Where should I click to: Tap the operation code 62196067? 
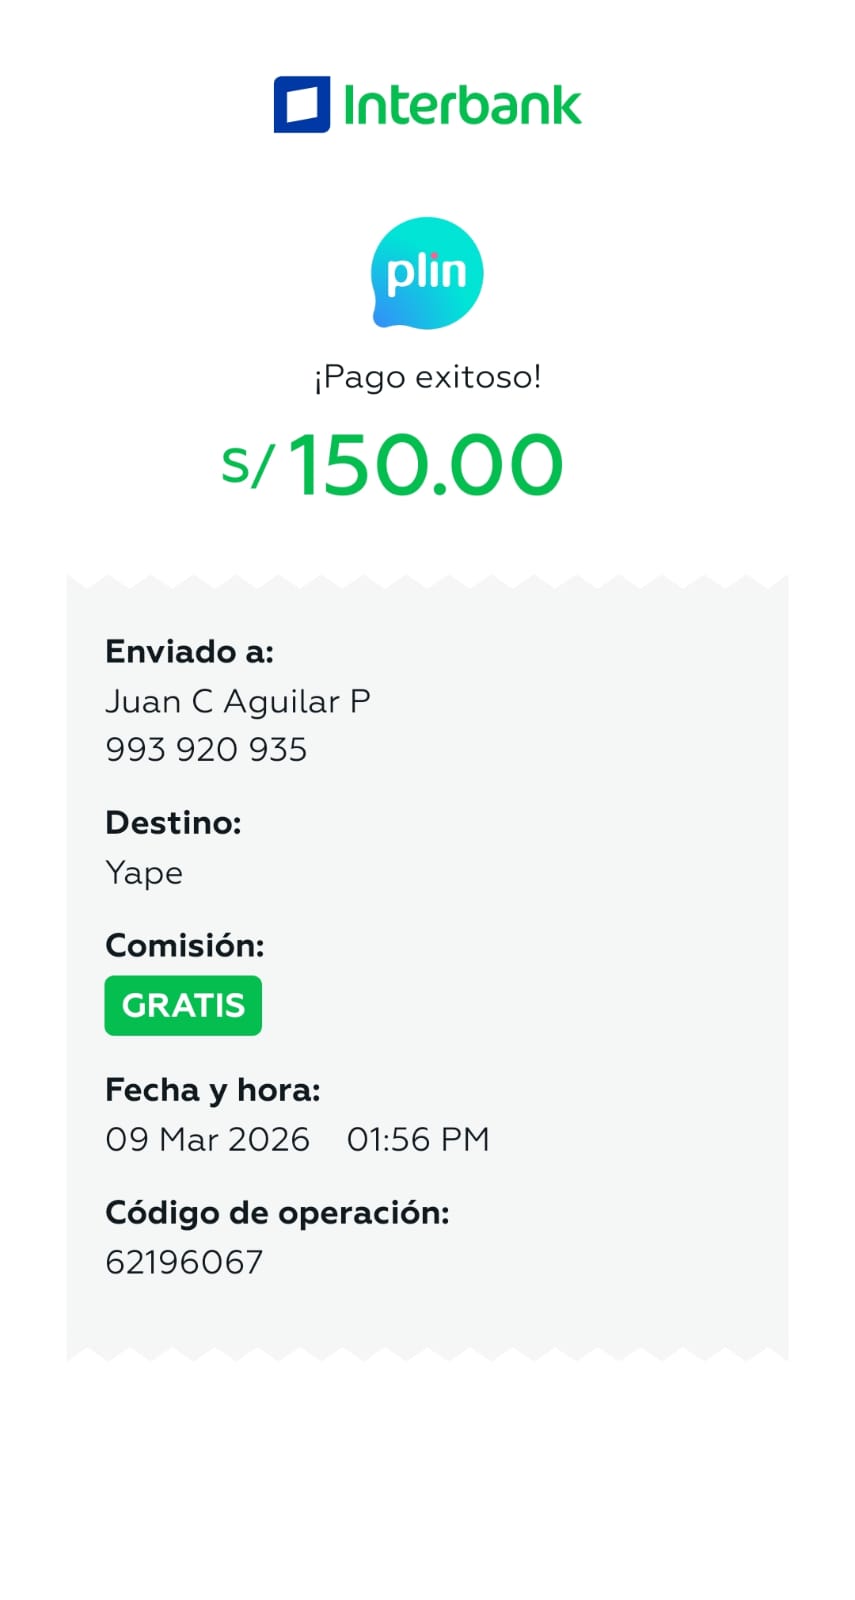pos(184,1262)
